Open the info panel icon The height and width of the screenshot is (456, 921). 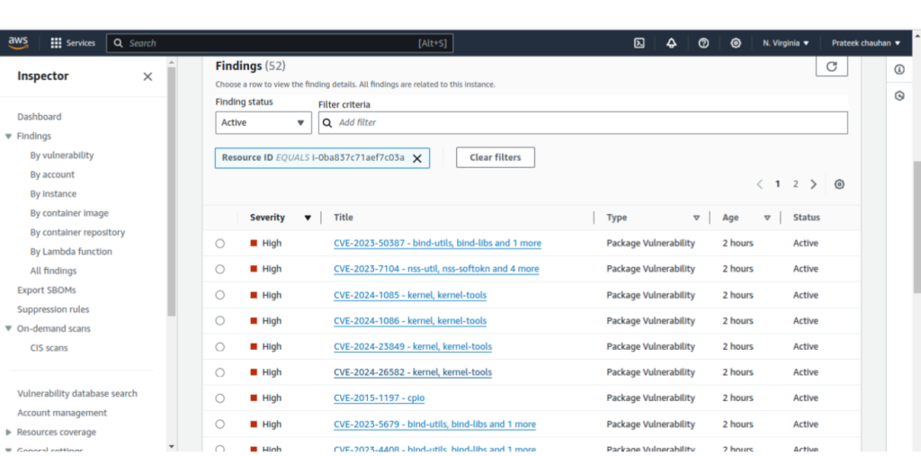899,70
